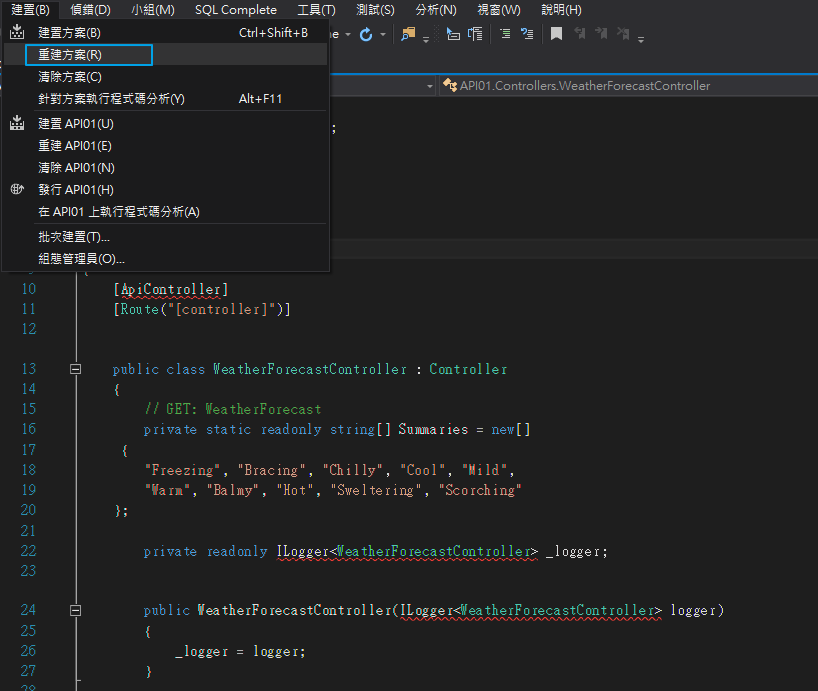Click the [Route("[controller]")] attribute text

click(x=202, y=309)
